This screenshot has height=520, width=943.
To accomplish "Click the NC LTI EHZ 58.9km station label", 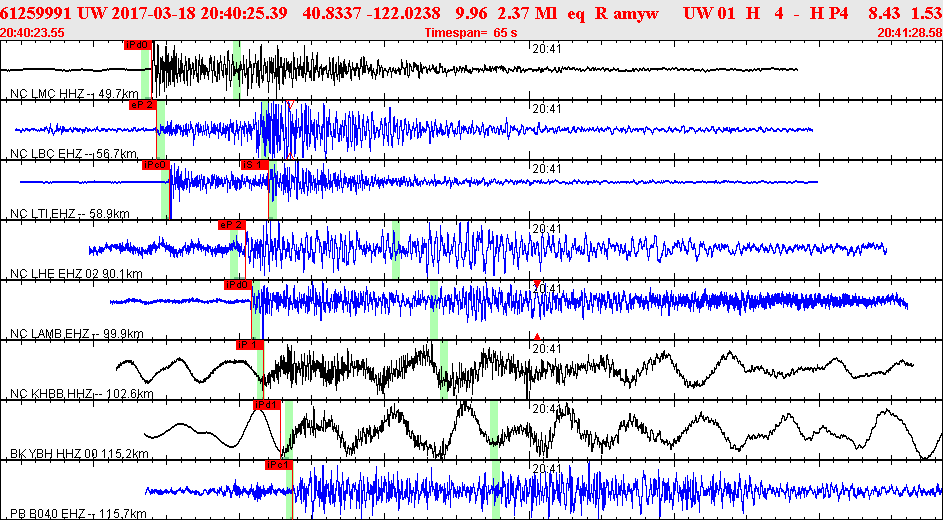I will pyautogui.click(x=70, y=213).
